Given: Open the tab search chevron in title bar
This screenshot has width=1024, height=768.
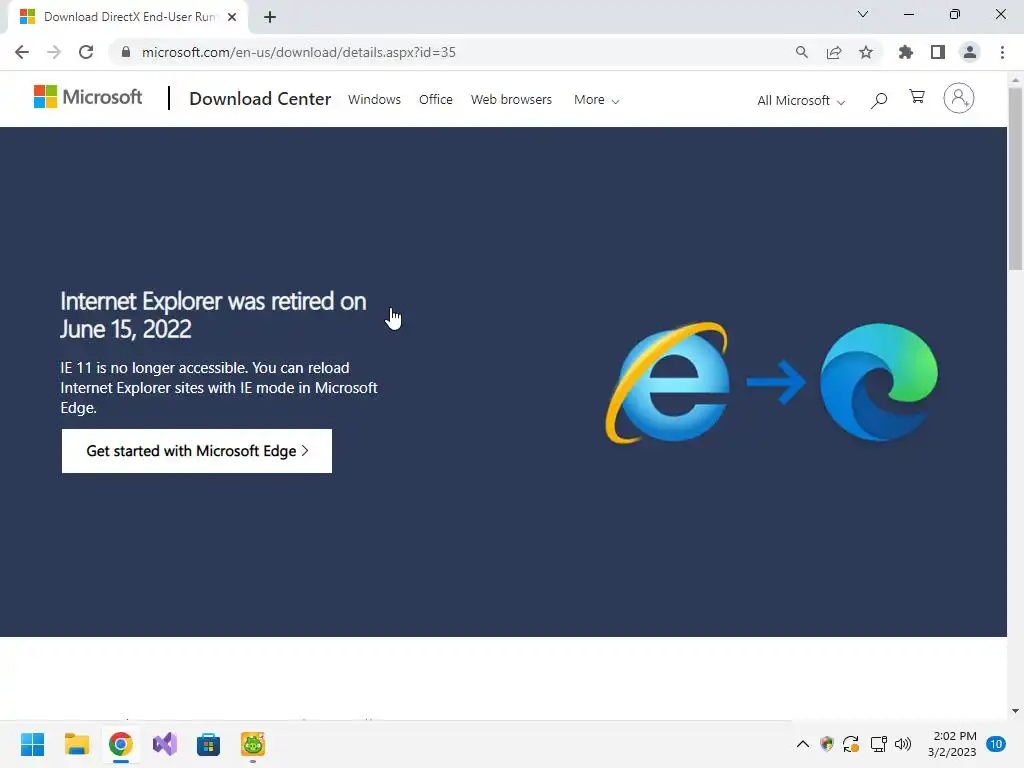Looking at the screenshot, I should [x=863, y=14].
